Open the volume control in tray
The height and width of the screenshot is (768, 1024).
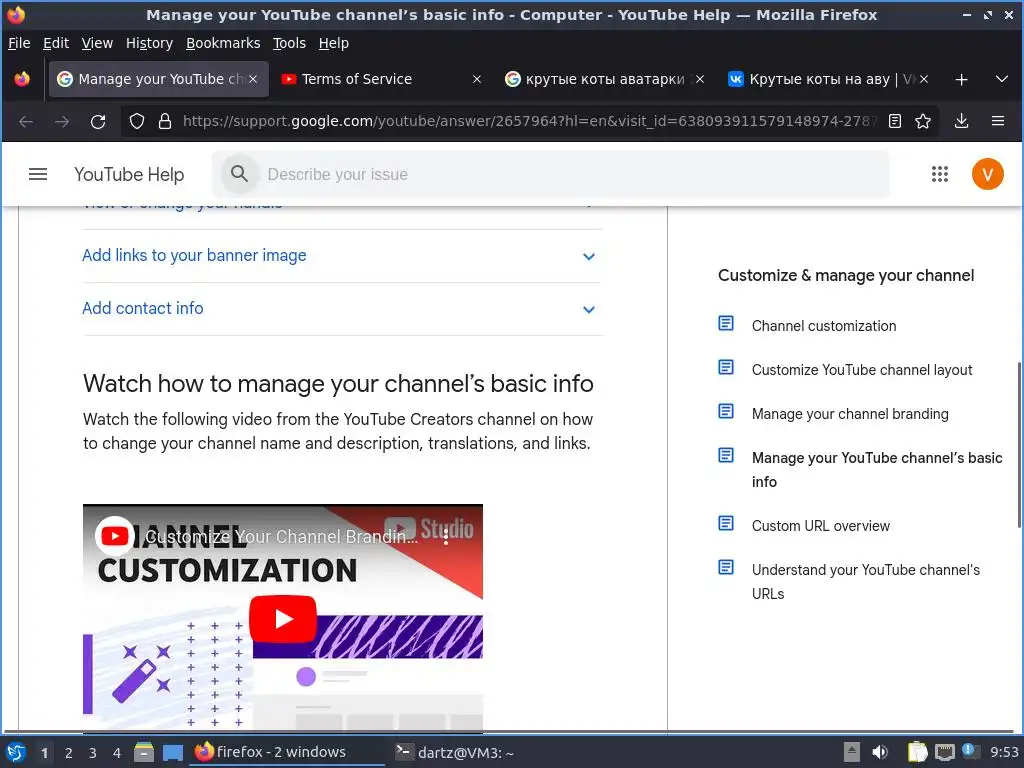click(880, 752)
